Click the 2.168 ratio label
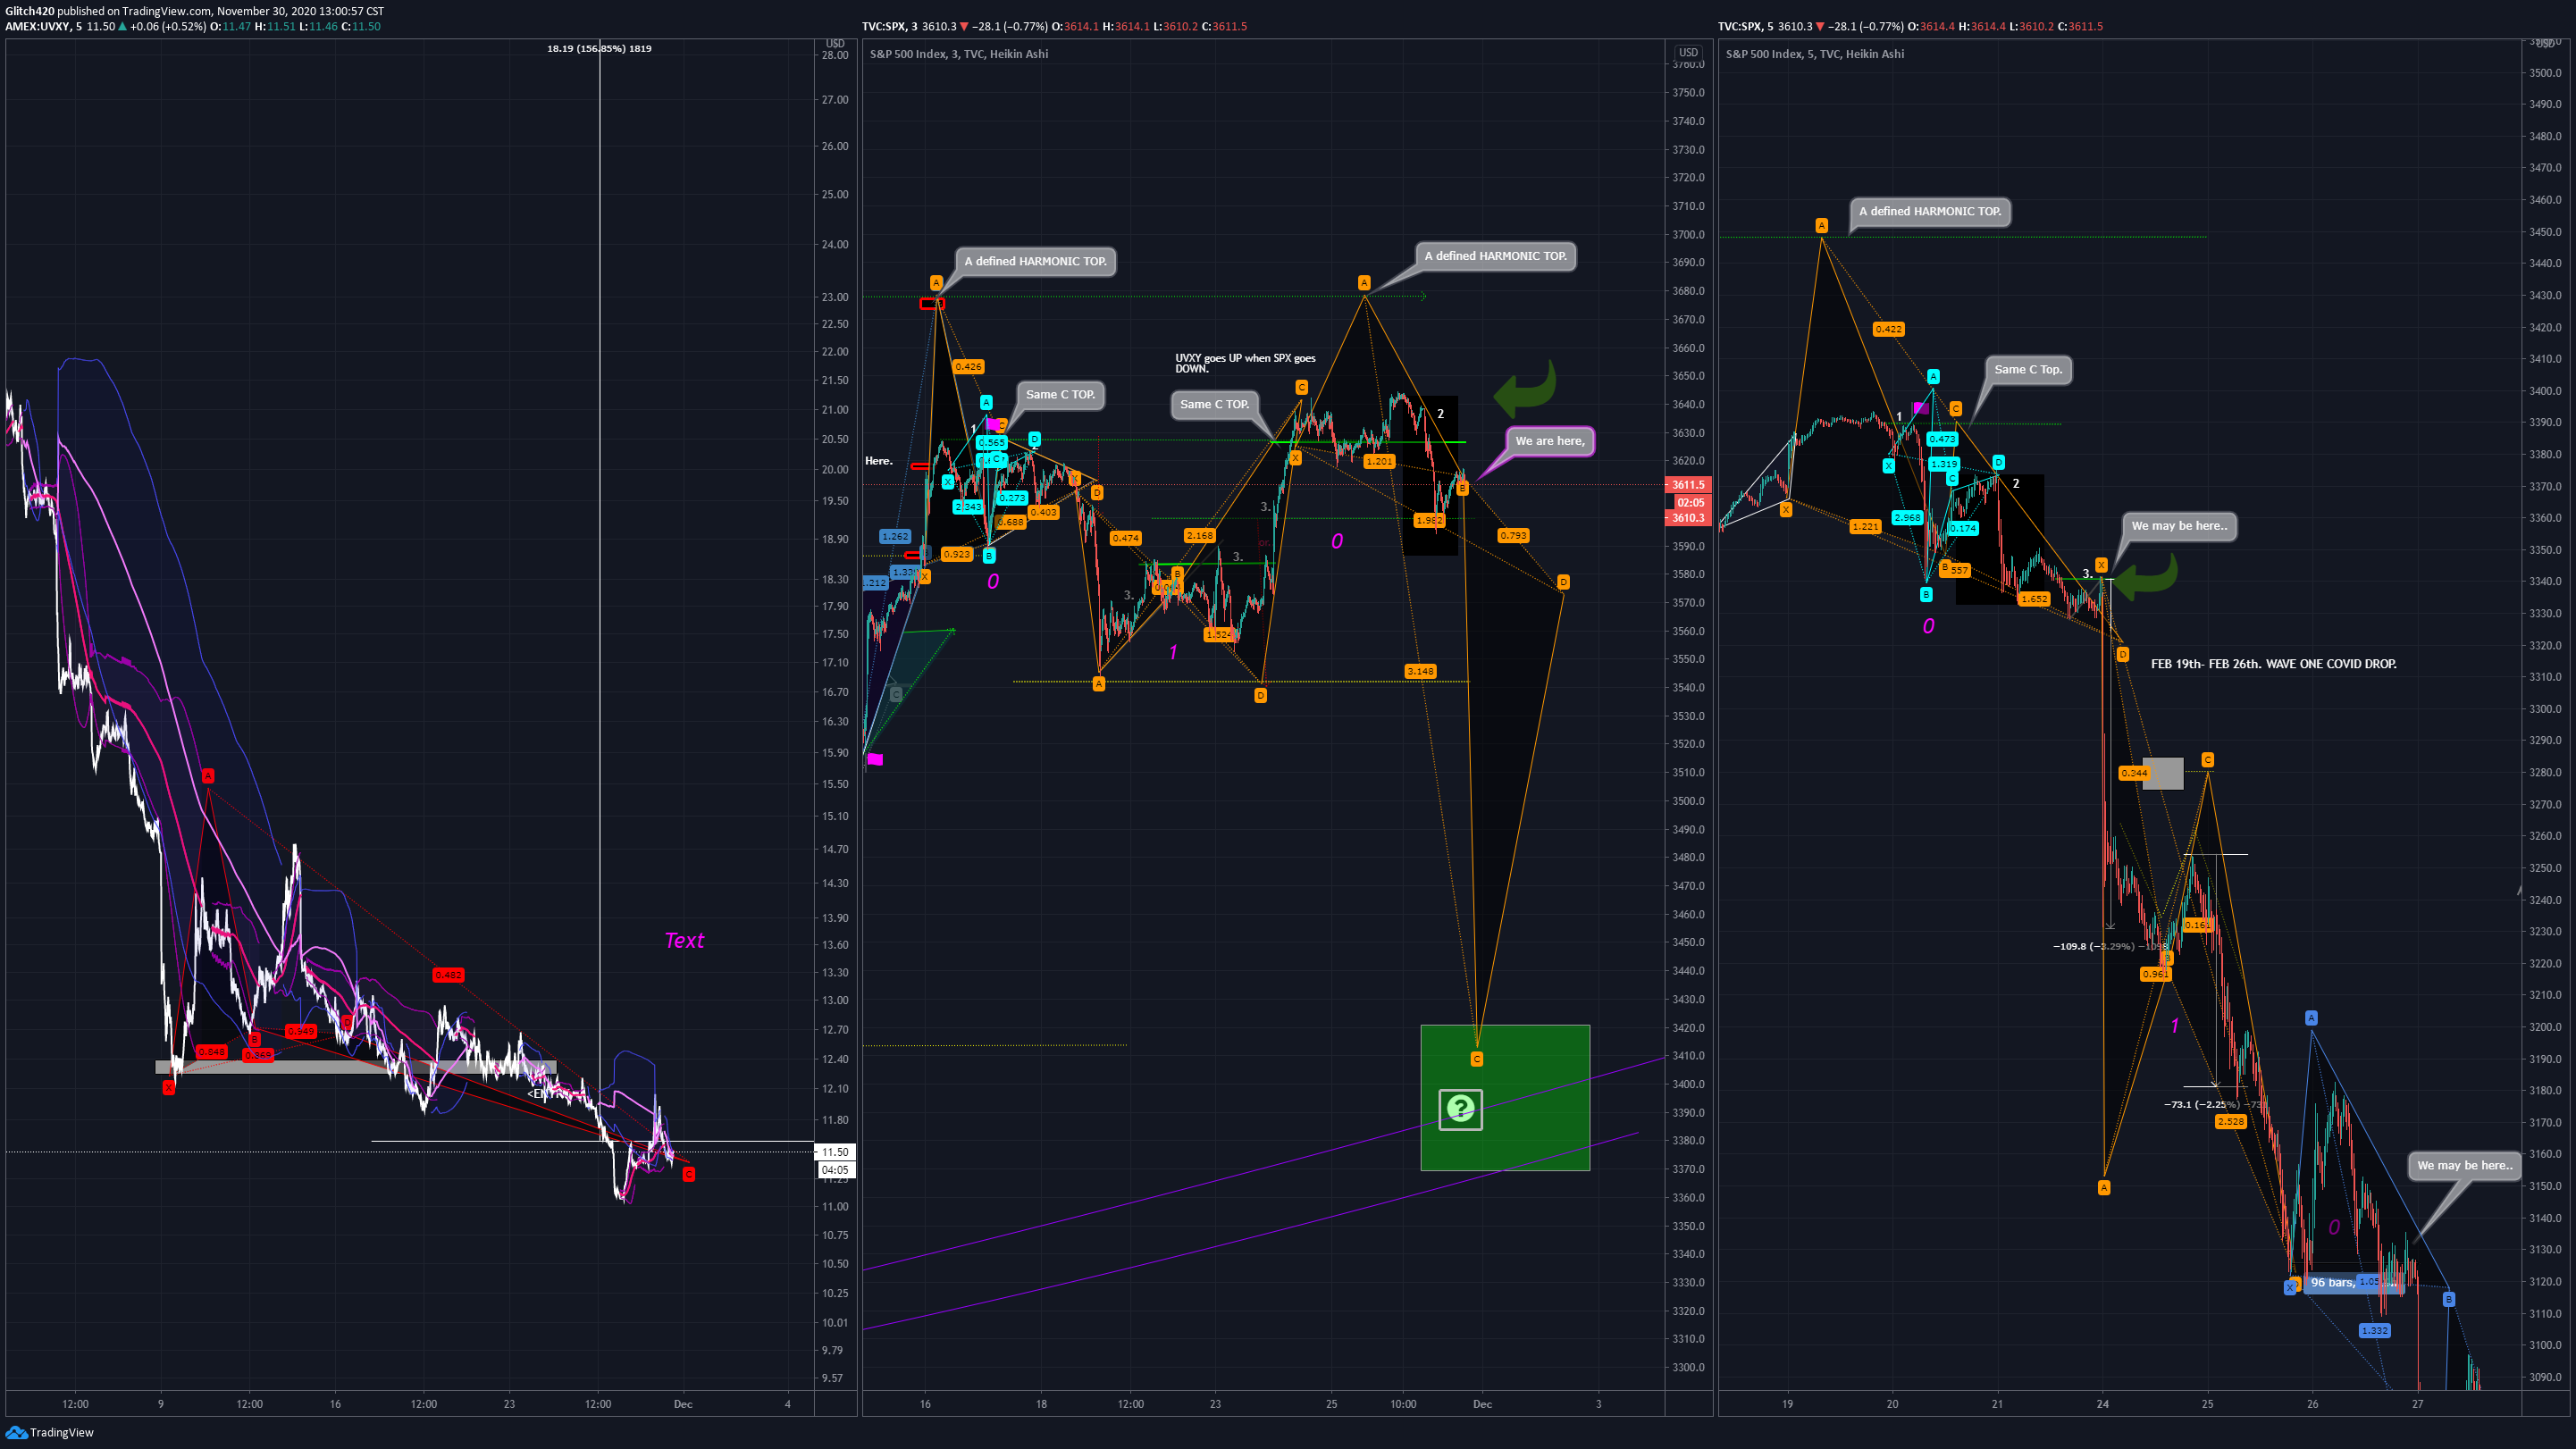The width and height of the screenshot is (2576, 1449). click(1199, 536)
